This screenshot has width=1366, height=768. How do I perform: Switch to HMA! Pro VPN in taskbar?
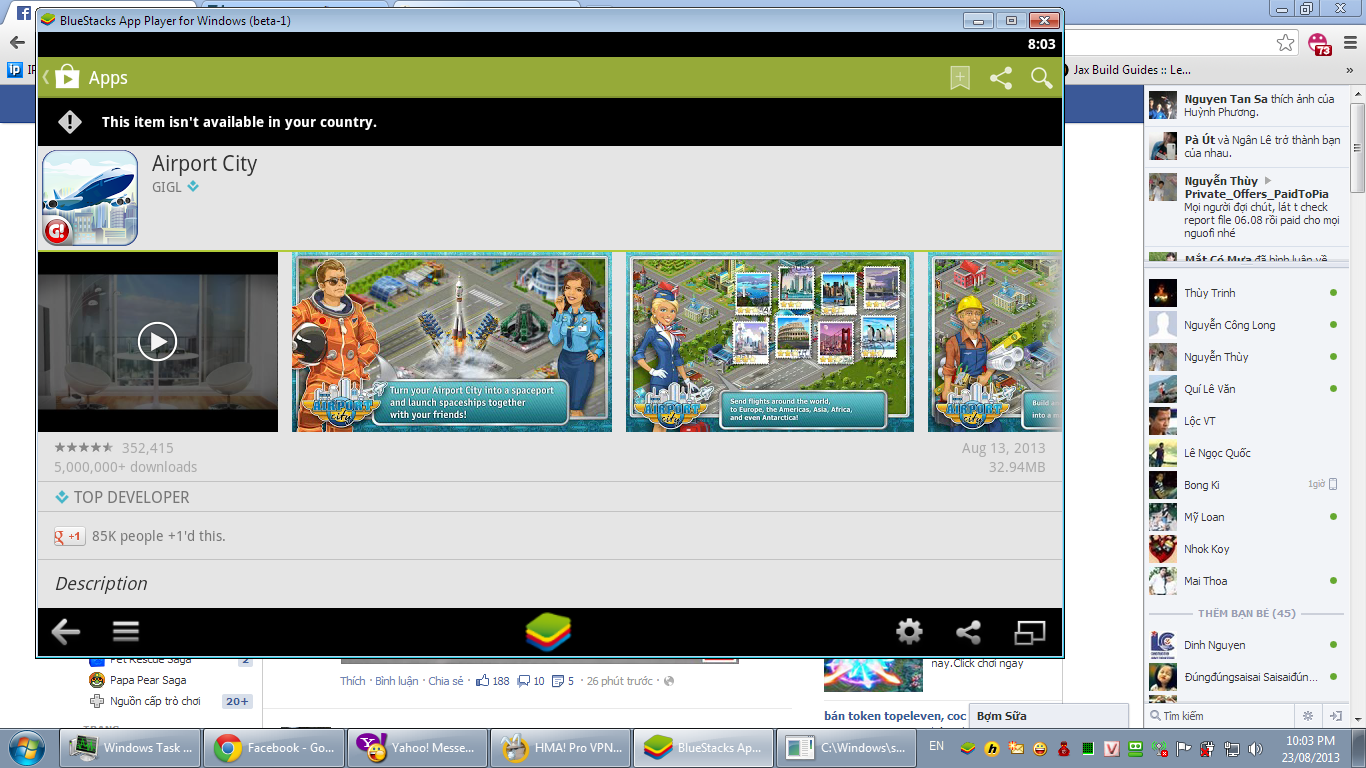[x=560, y=747]
